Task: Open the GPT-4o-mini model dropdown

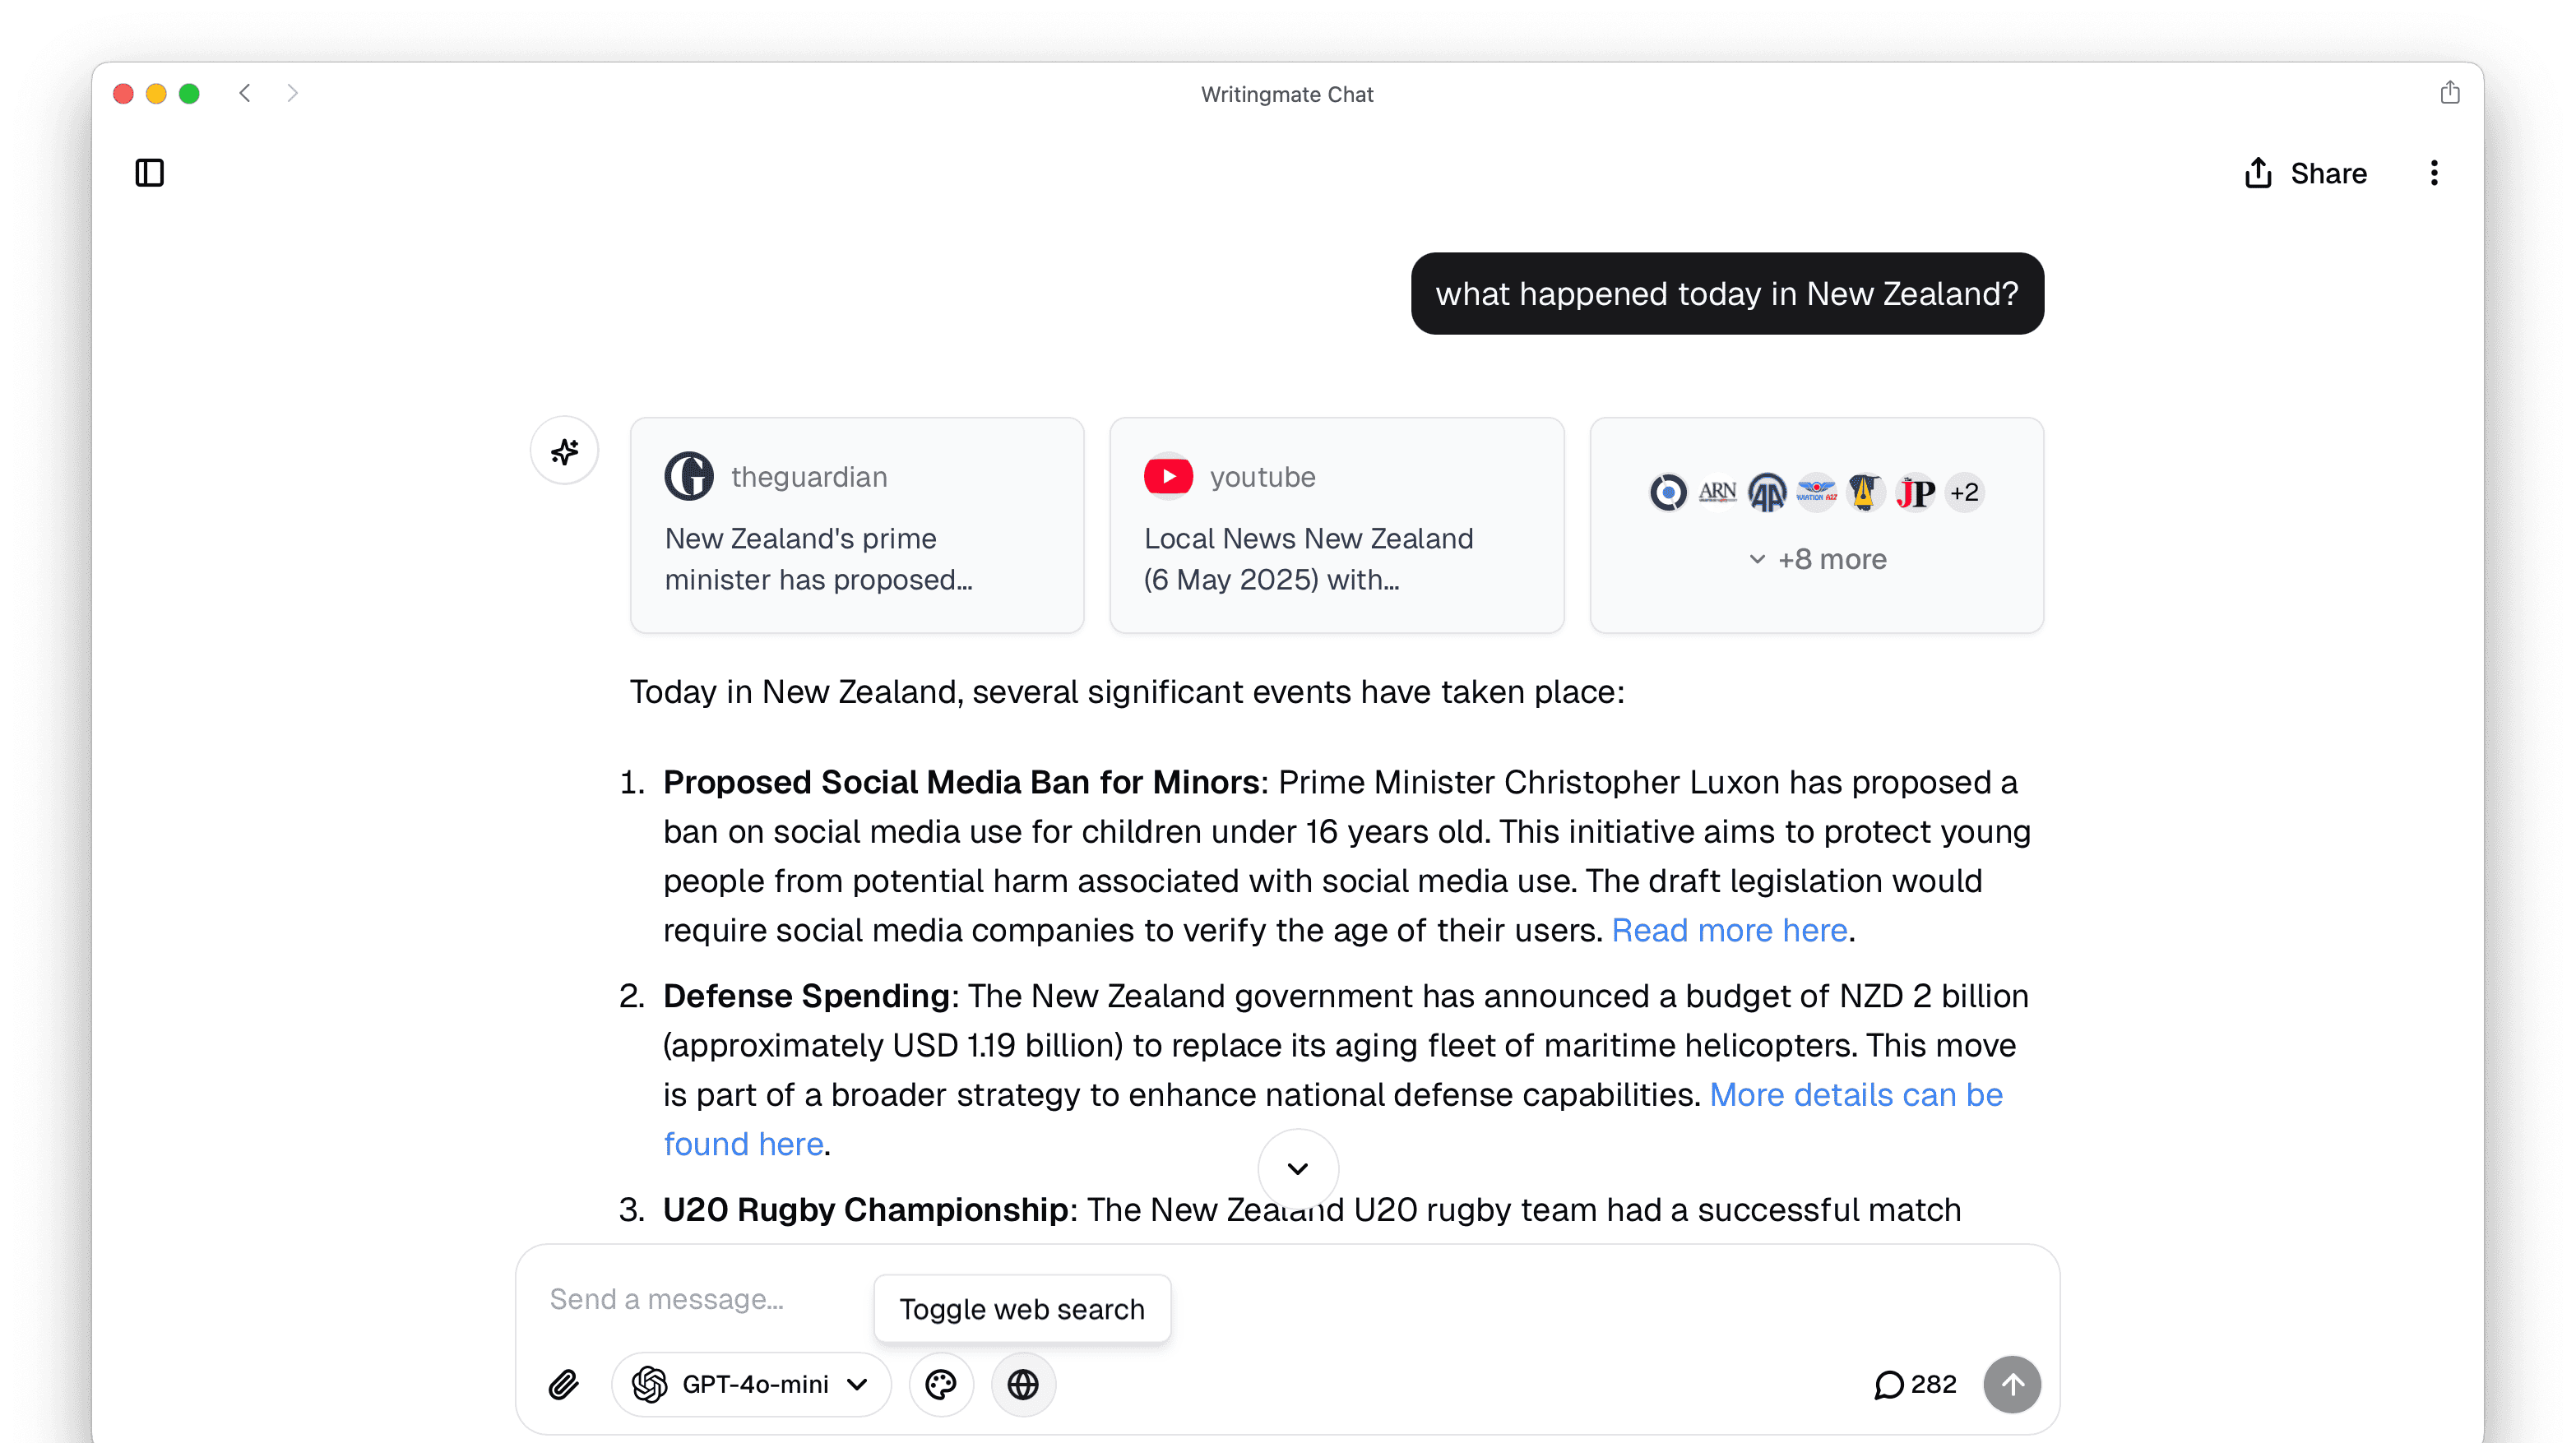Action: coord(750,1385)
